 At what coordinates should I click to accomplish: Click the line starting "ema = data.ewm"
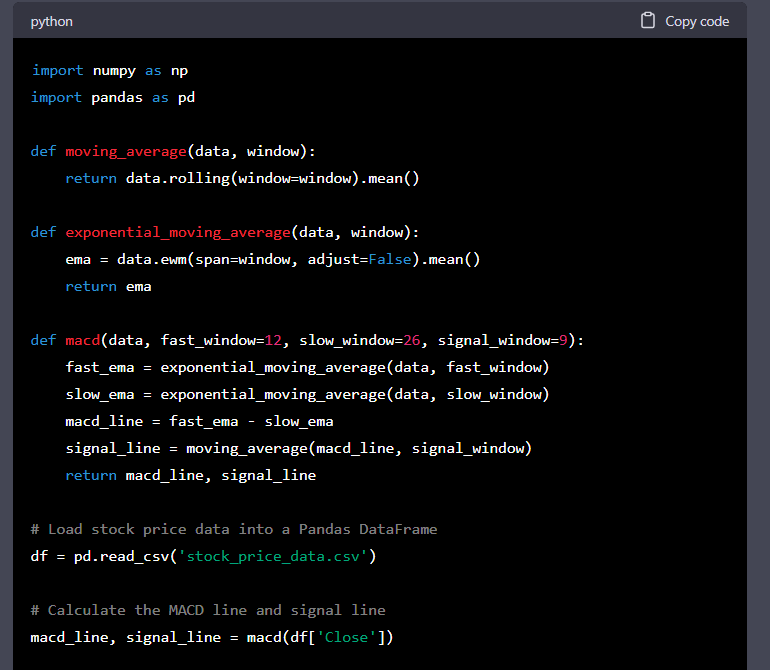(x=273, y=259)
